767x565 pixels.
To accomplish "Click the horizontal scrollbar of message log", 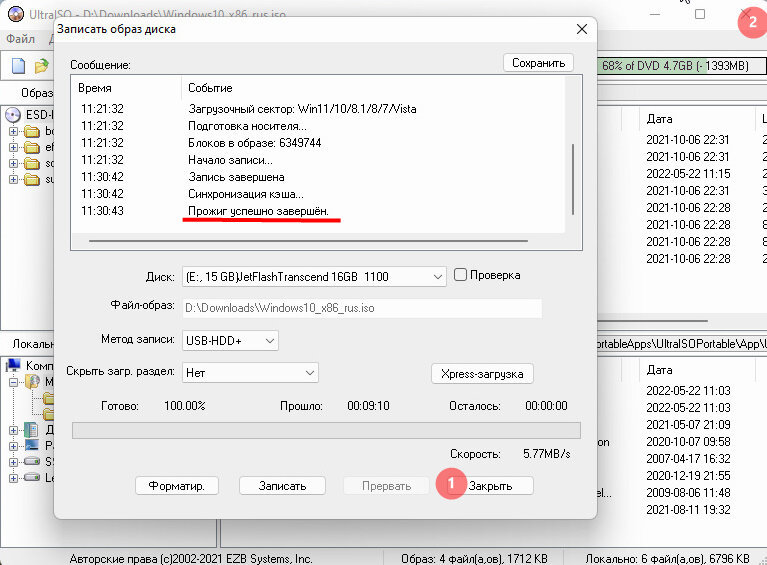I will [x=308, y=241].
